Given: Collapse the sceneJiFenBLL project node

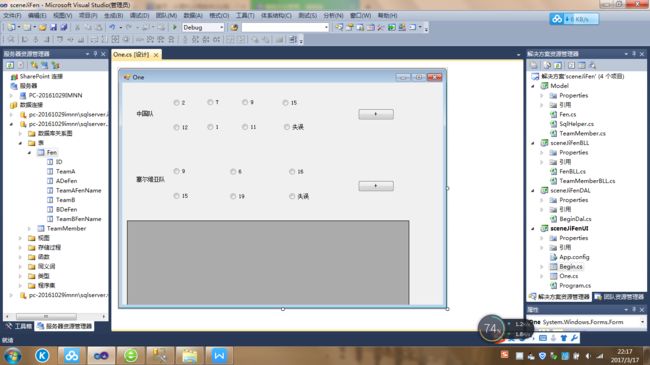Looking at the screenshot, I should (533, 143).
